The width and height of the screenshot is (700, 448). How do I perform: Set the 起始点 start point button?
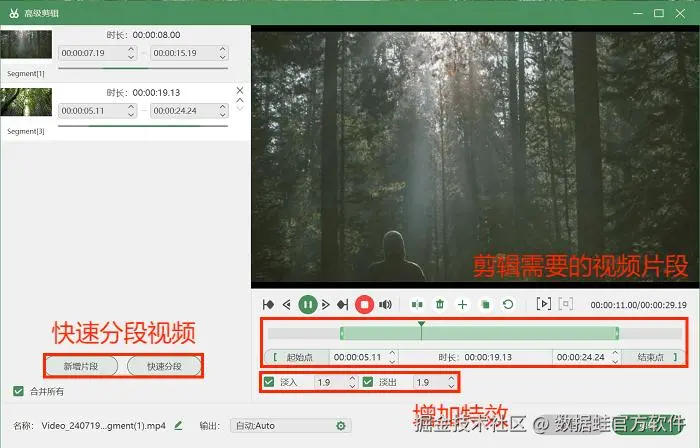297,357
